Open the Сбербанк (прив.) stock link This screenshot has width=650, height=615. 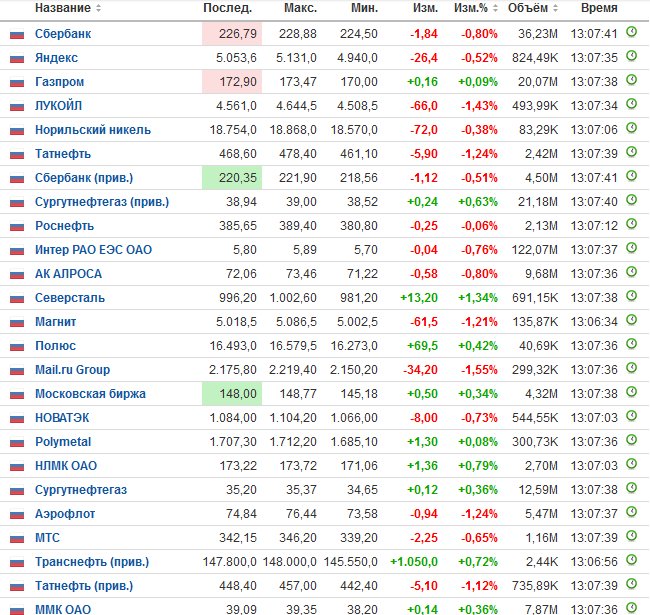(84, 178)
